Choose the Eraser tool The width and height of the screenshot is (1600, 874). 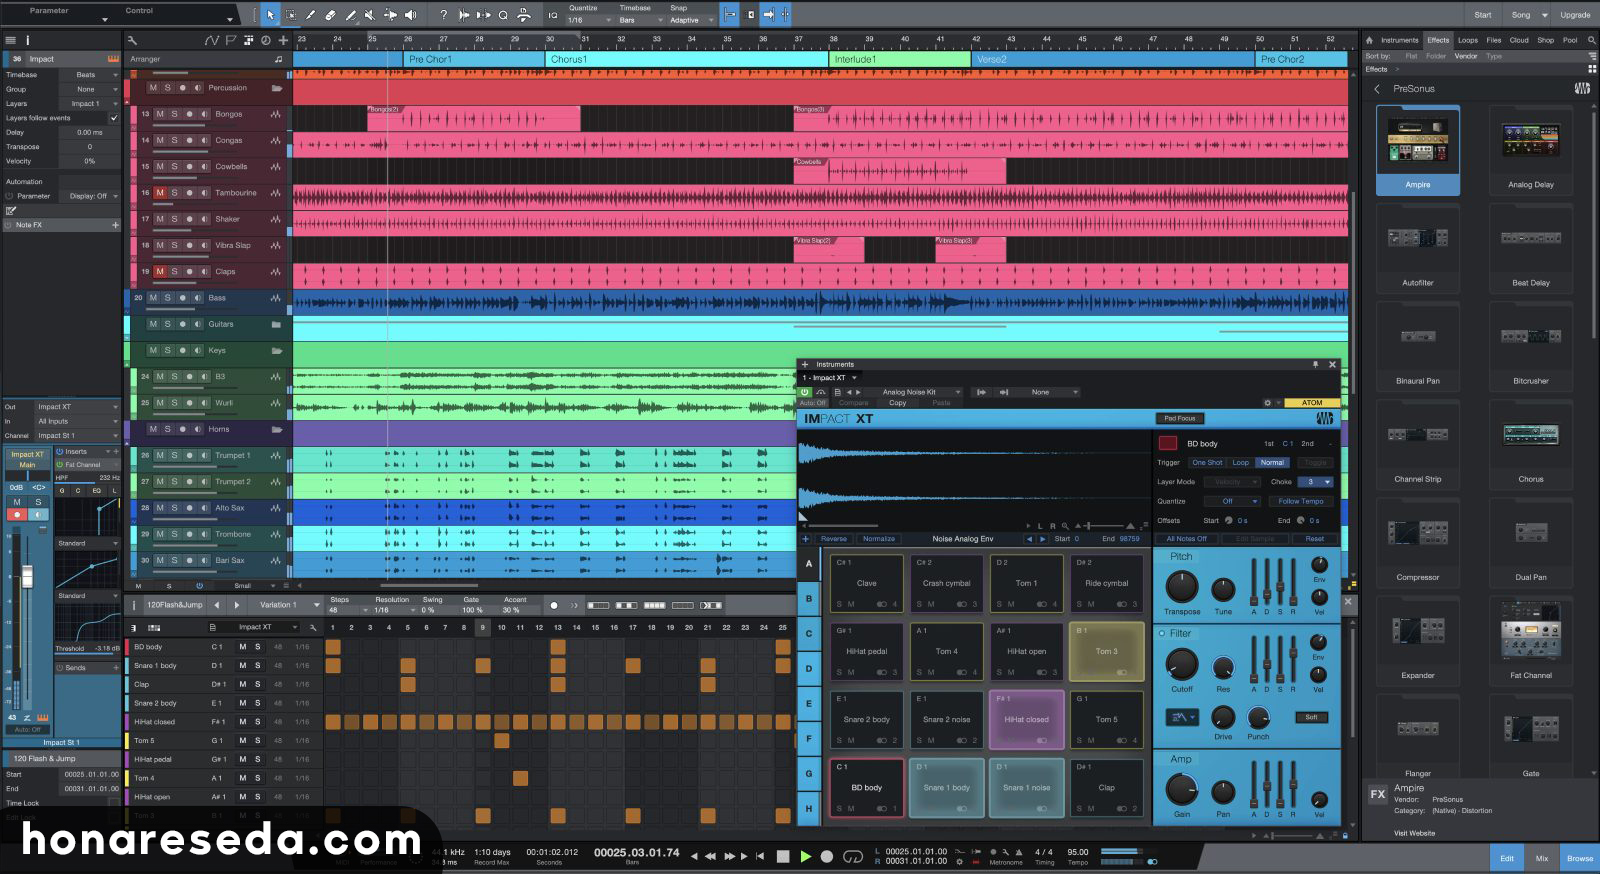[x=330, y=15]
